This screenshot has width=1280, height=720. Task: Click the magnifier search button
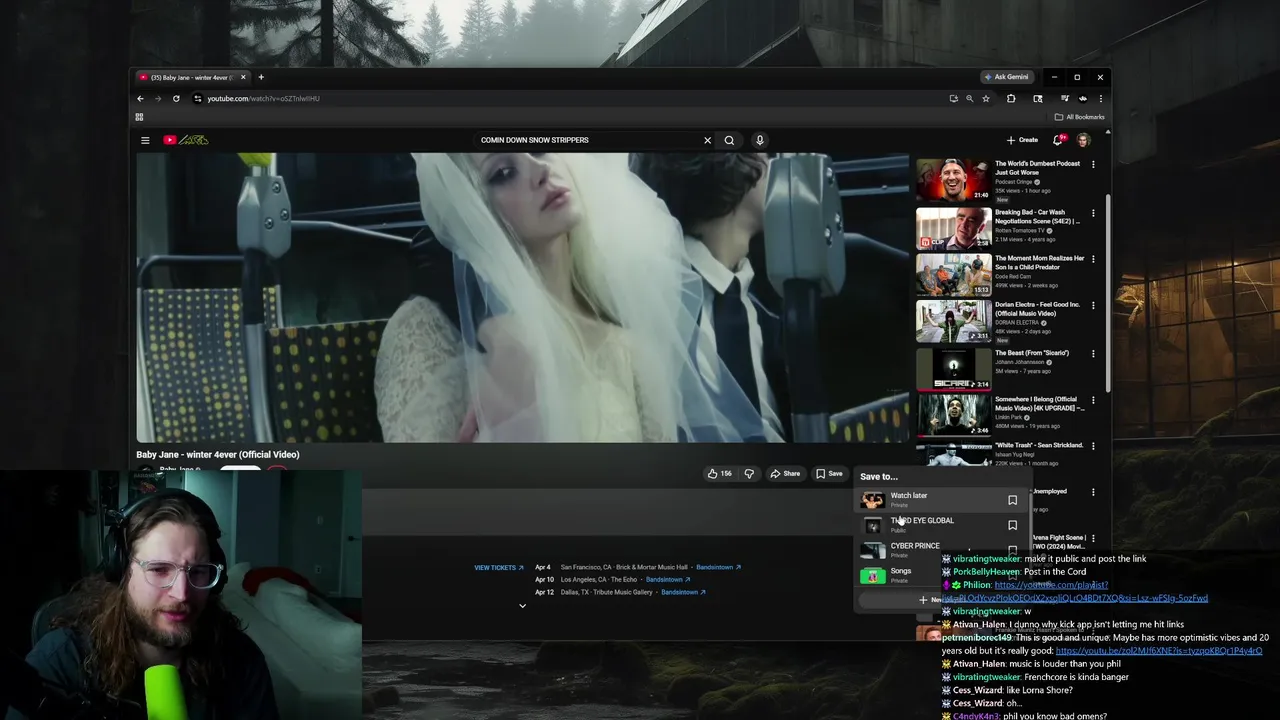pos(729,140)
